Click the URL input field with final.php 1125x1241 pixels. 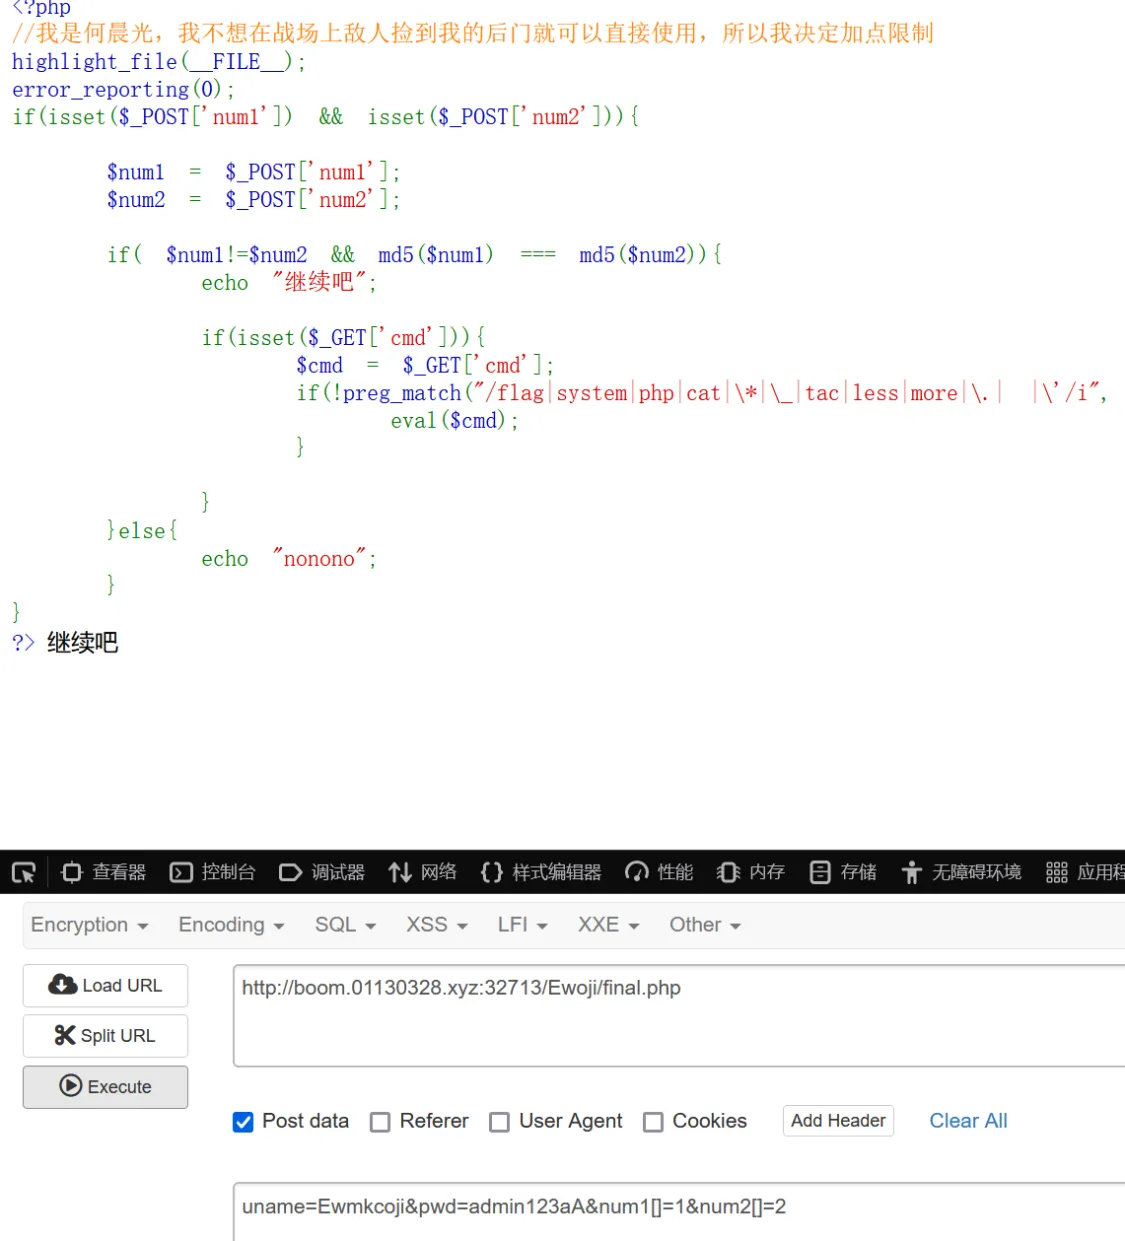point(679,1016)
